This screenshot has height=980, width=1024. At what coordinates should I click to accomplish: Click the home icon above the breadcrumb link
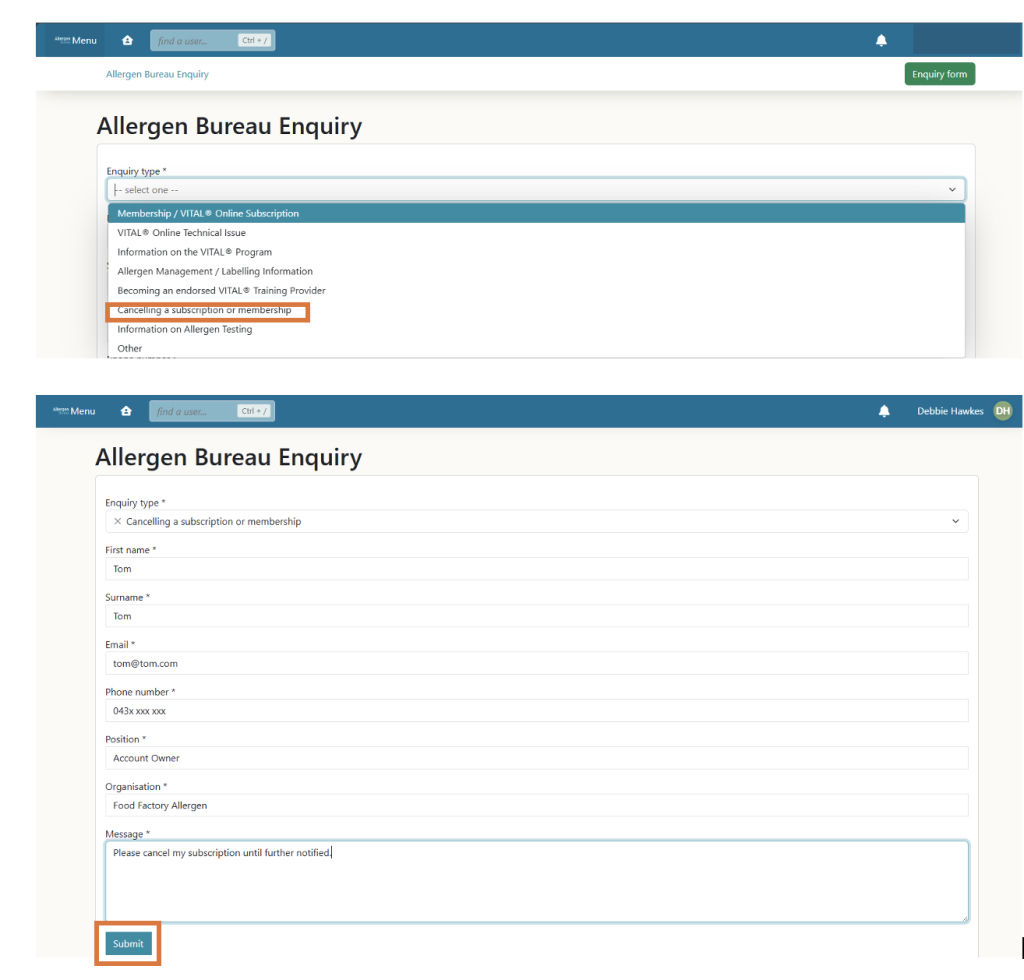coord(127,41)
